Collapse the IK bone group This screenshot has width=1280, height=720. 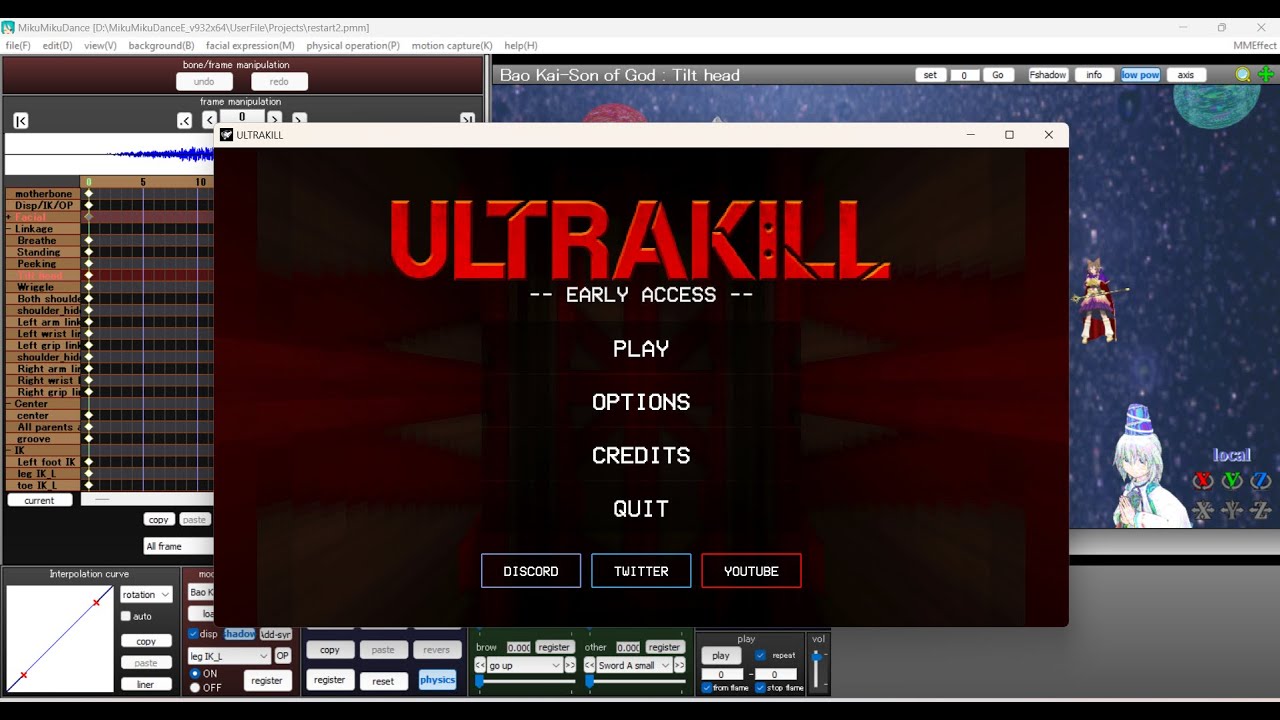point(9,451)
